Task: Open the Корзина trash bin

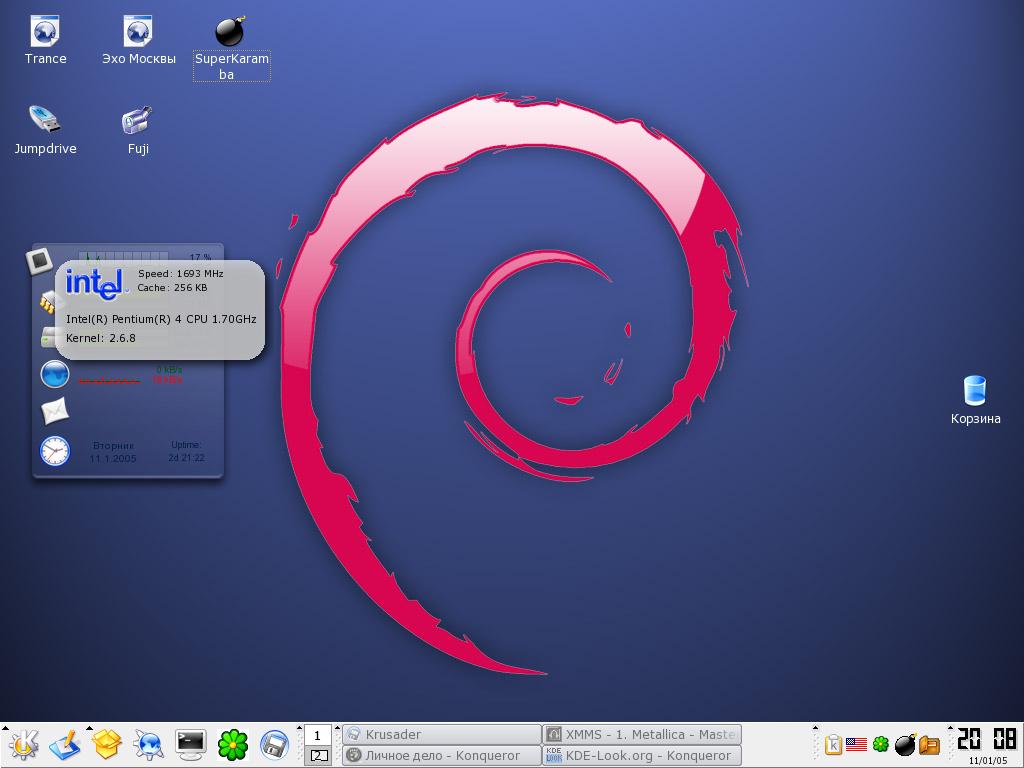Action: (975, 400)
